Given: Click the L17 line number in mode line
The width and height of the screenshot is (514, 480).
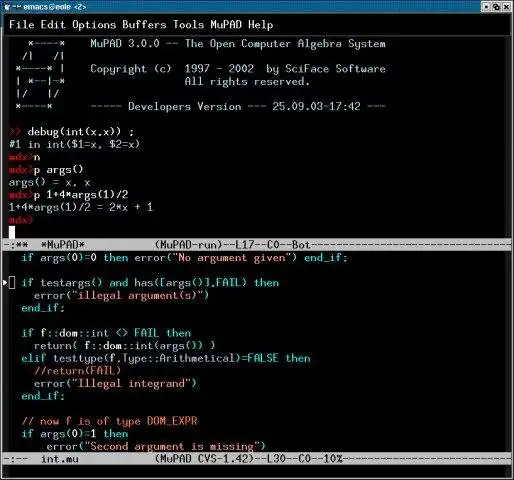Looking at the screenshot, I should click(244, 245).
